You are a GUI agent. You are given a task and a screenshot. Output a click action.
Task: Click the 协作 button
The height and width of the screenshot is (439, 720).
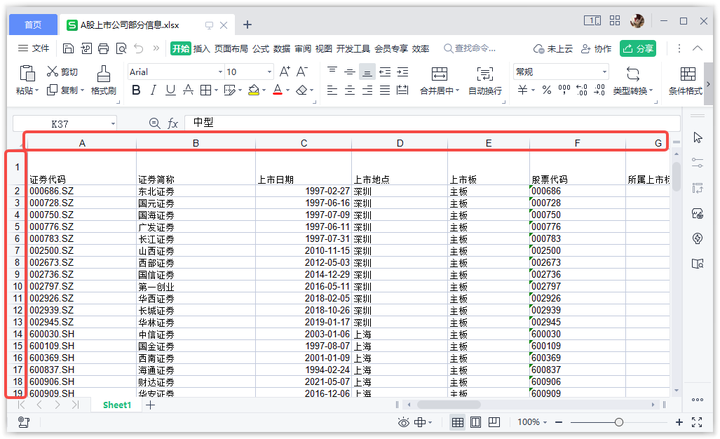tap(596, 49)
